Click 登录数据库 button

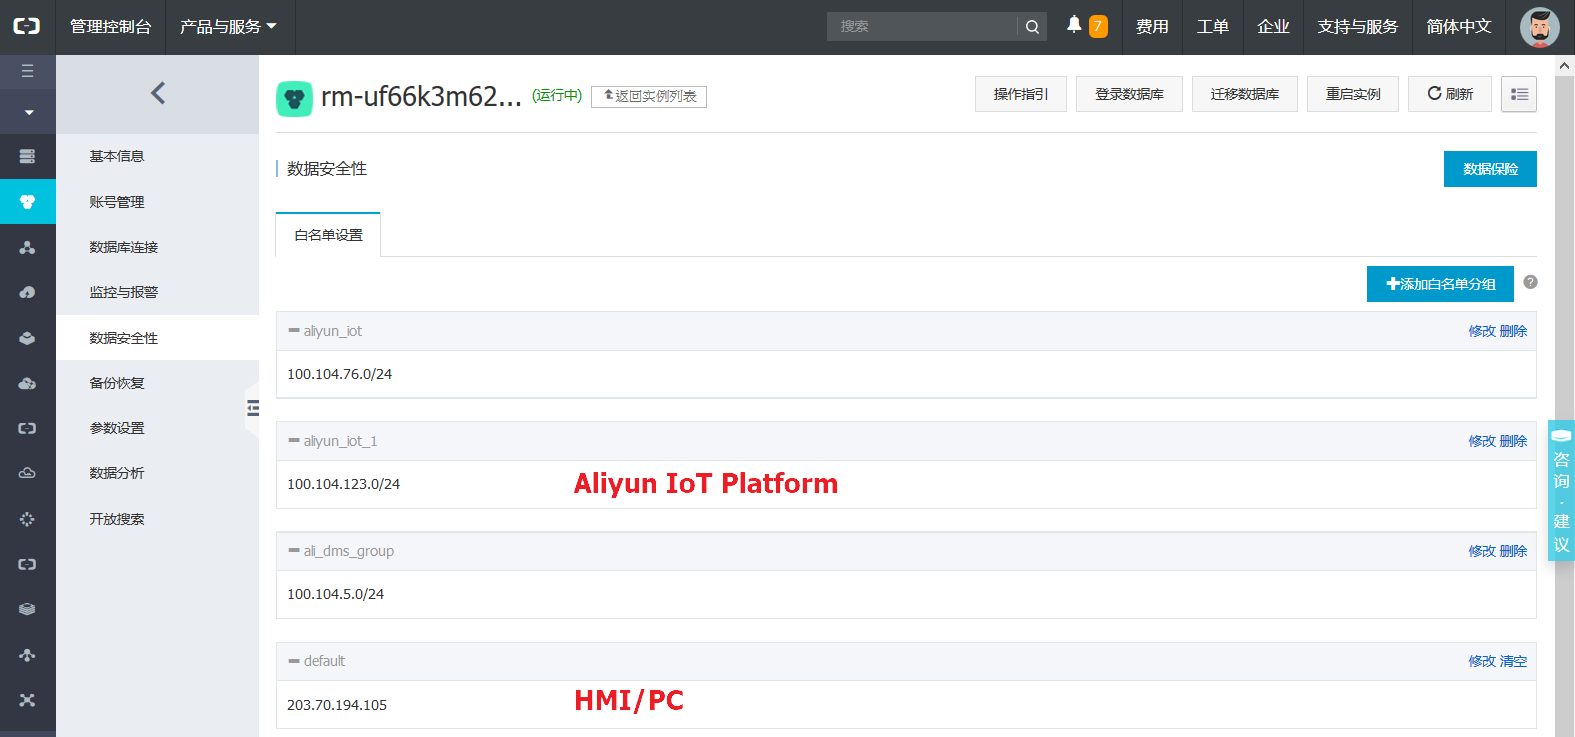pos(1129,94)
